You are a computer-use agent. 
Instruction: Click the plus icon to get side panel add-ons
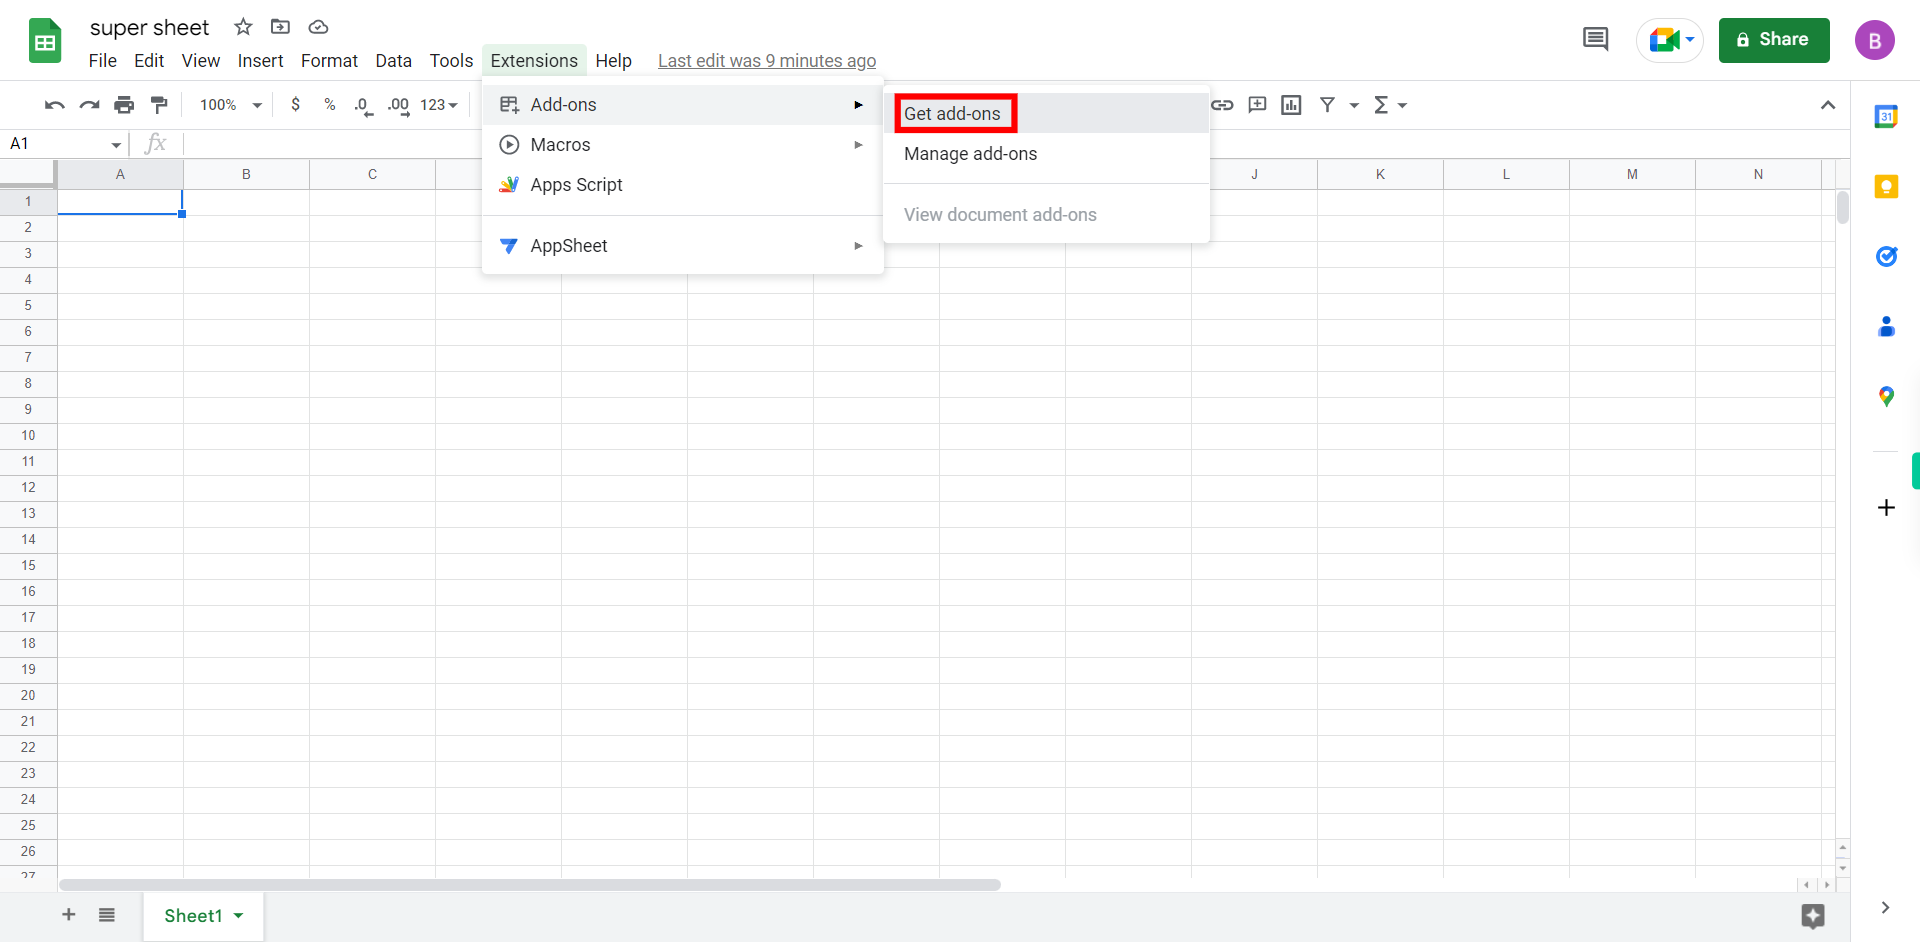tap(1886, 508)
